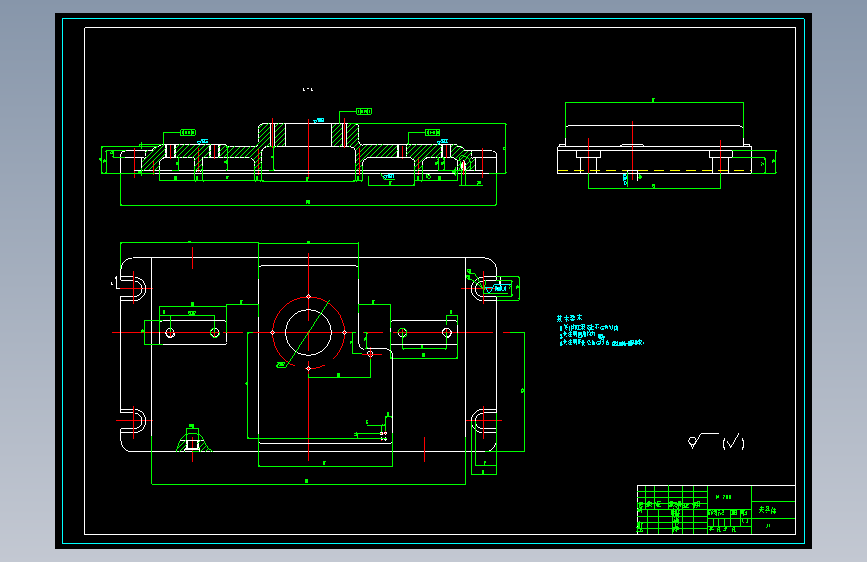Select the leftmost small hole on the left pad
The image size is (867, 562).
tap(170, 332)
